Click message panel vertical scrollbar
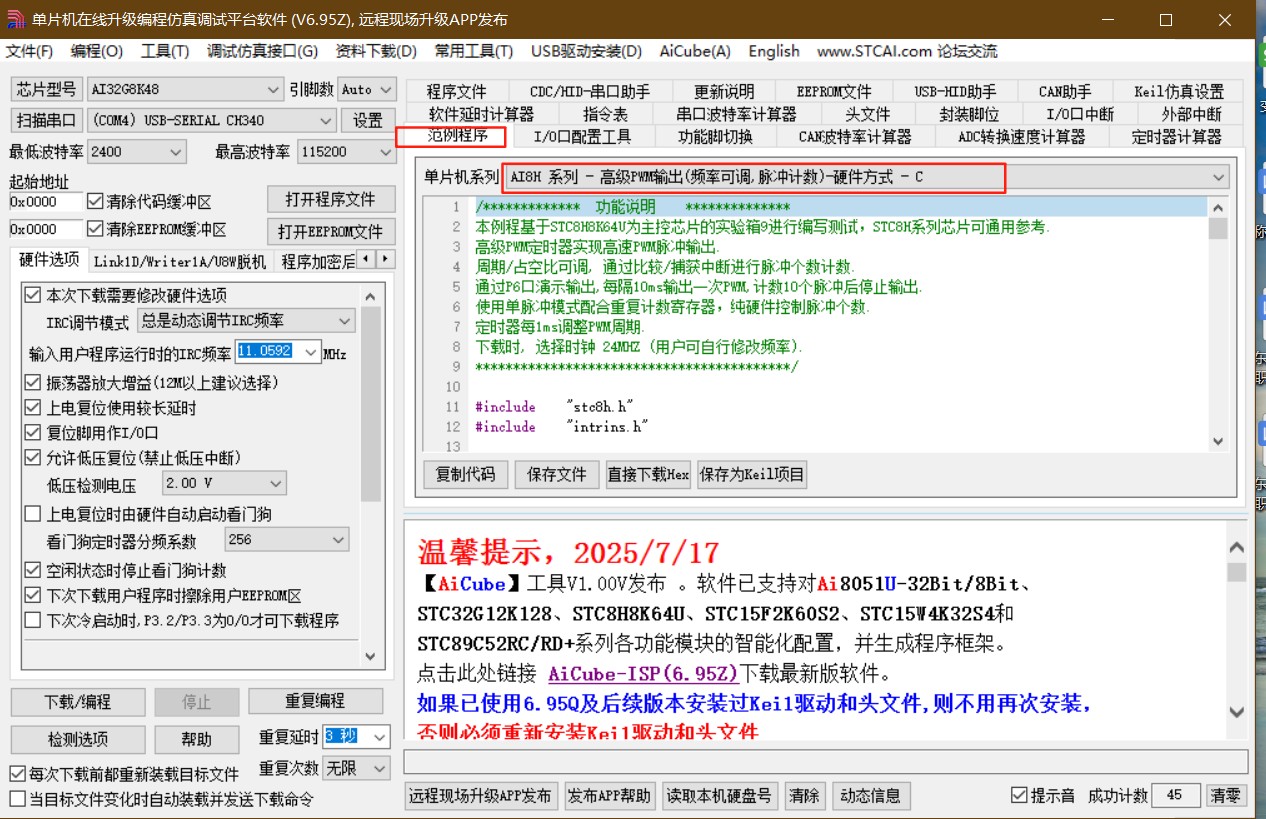 pyautogui.click(x=1237, y=630)
